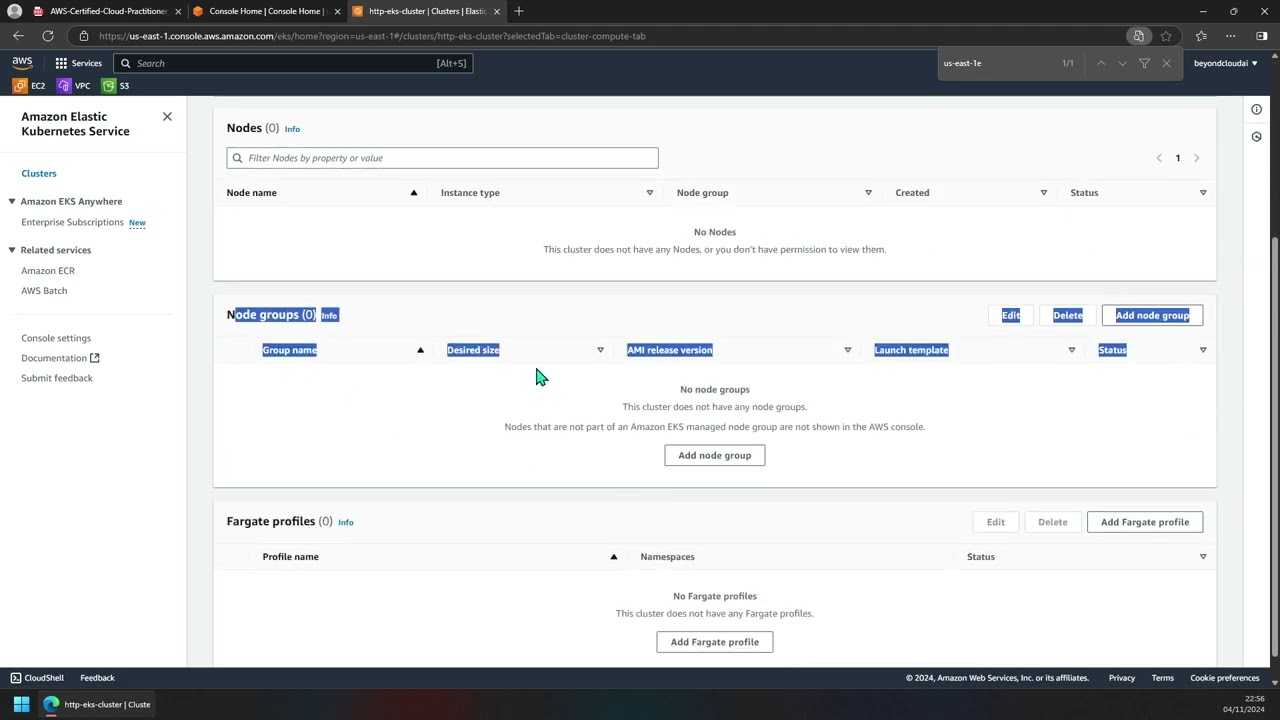The height and width of the screenshot is (720, 1280).
Task: Click the Delete button for node groups
Action: coord(1067,316)
